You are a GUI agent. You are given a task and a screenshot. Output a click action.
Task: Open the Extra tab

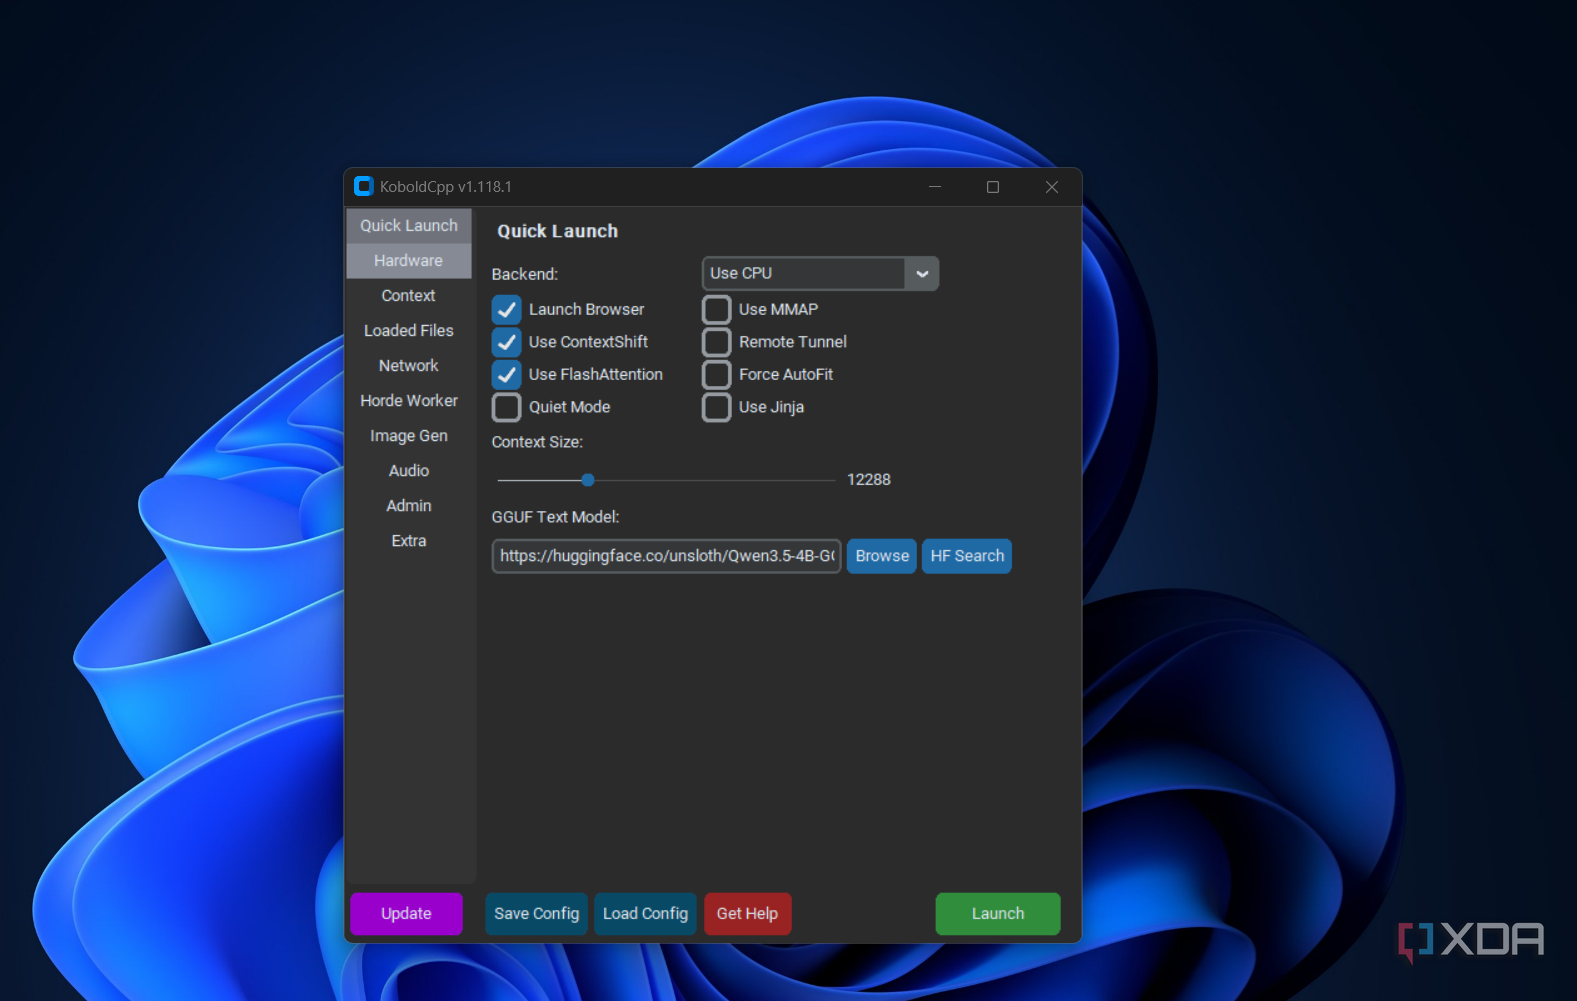tap(409, 541)
